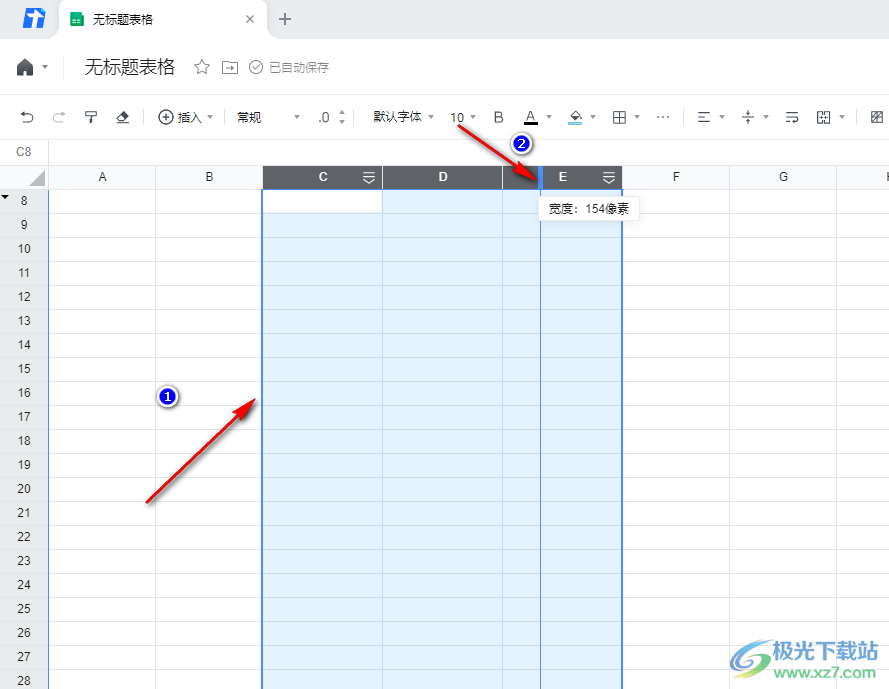Image resolution: width=889 pixels, height=689 pixels.
Task: Select row 20 header
Action: [x=24, y=489]
